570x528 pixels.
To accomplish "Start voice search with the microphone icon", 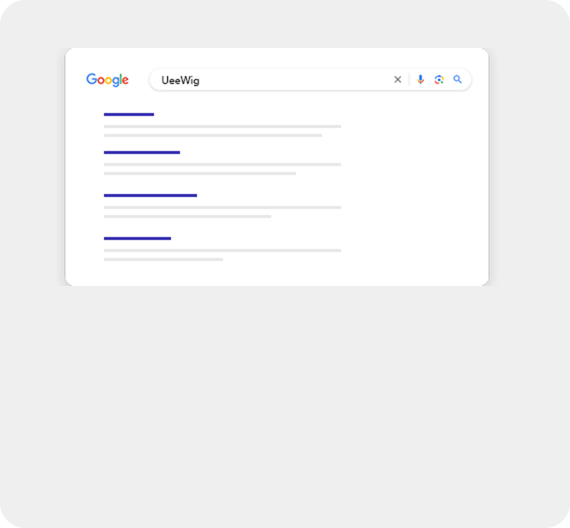I will (x=421, y=80).
